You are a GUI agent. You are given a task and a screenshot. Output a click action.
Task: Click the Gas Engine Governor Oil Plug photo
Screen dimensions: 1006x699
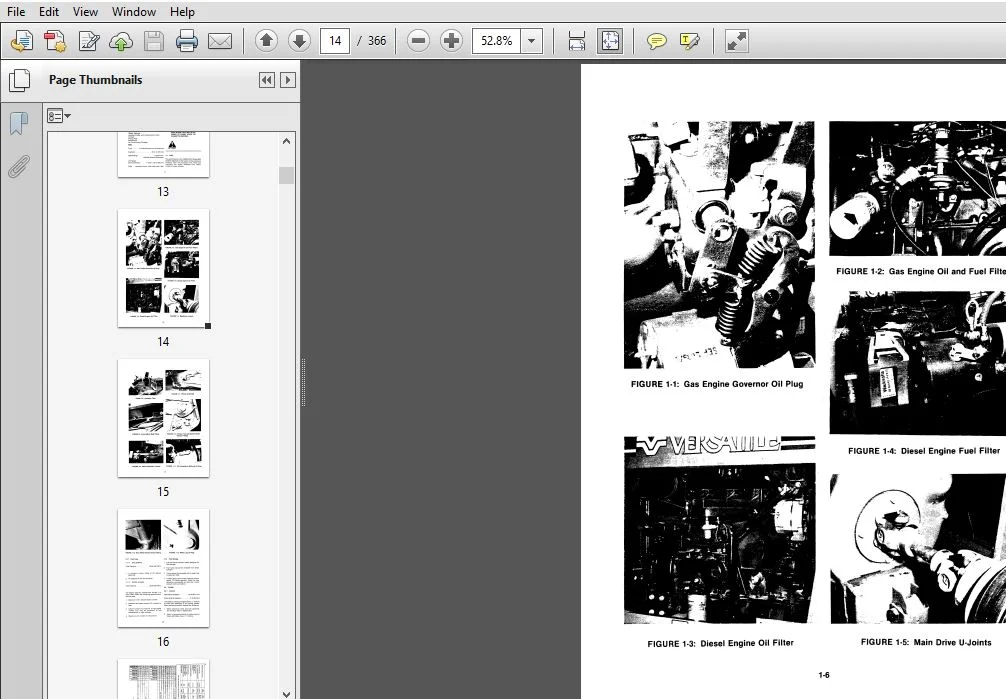point(719,245)
